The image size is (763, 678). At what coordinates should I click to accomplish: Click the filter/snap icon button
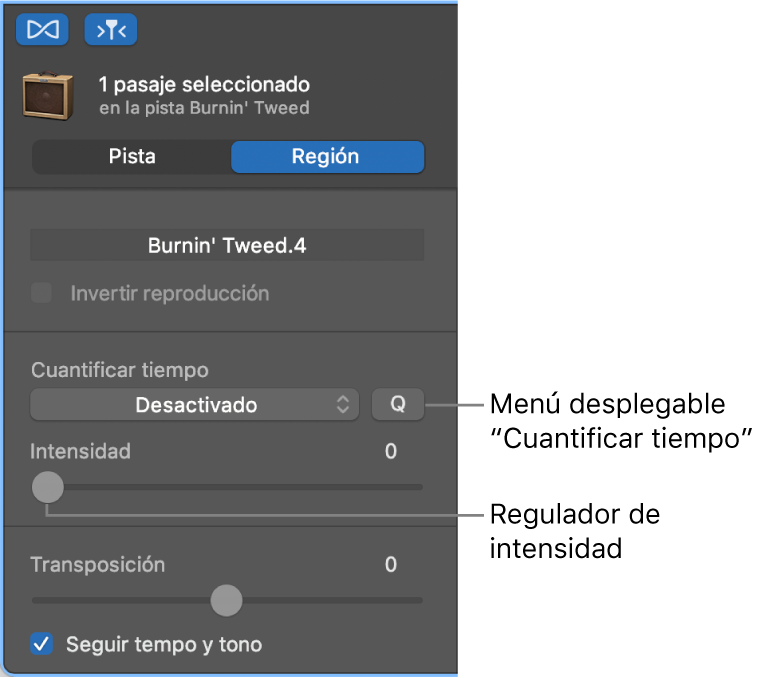(111, 30)
